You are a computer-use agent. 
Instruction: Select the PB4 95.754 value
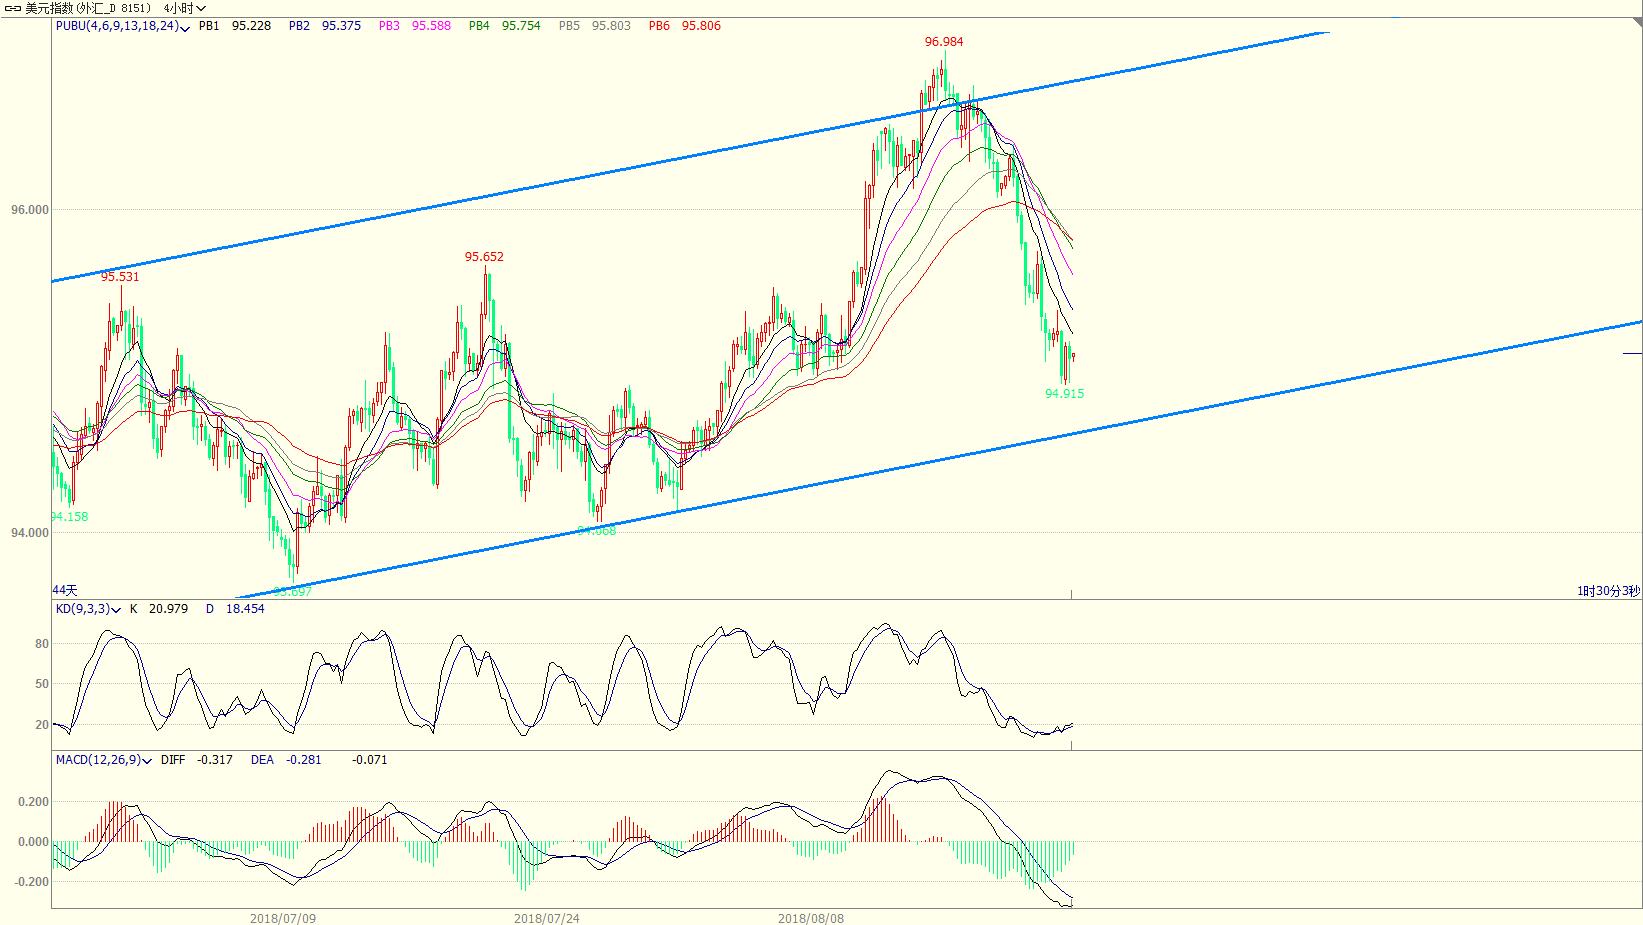coord(505,26)
